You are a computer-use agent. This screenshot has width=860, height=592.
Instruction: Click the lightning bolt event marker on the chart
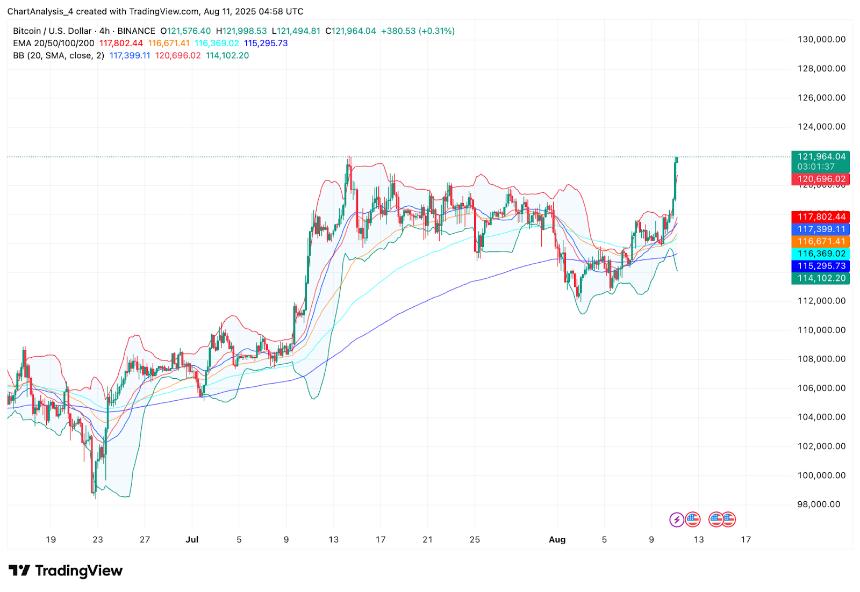(x=676, y=519)
